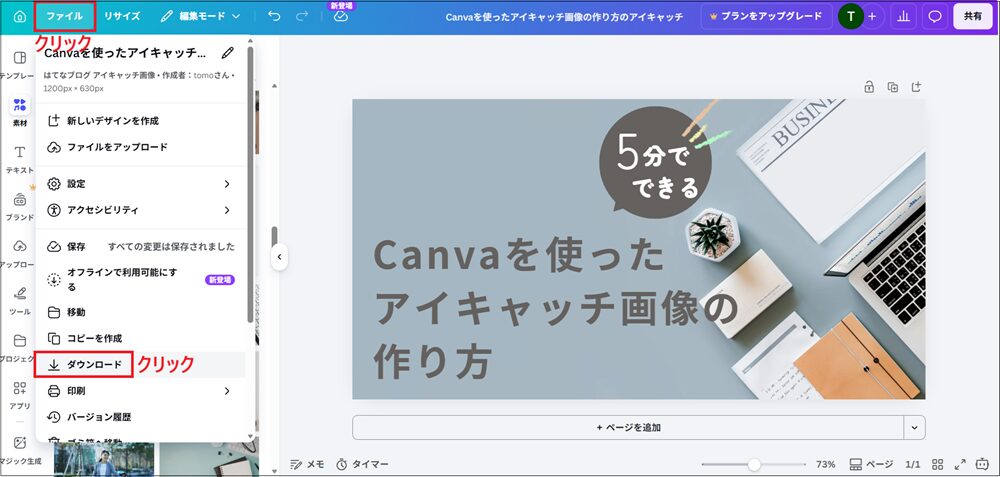The width and height of the screenshot is (1000, 477).
Task: Undo the last action
Action: point(274,17)
